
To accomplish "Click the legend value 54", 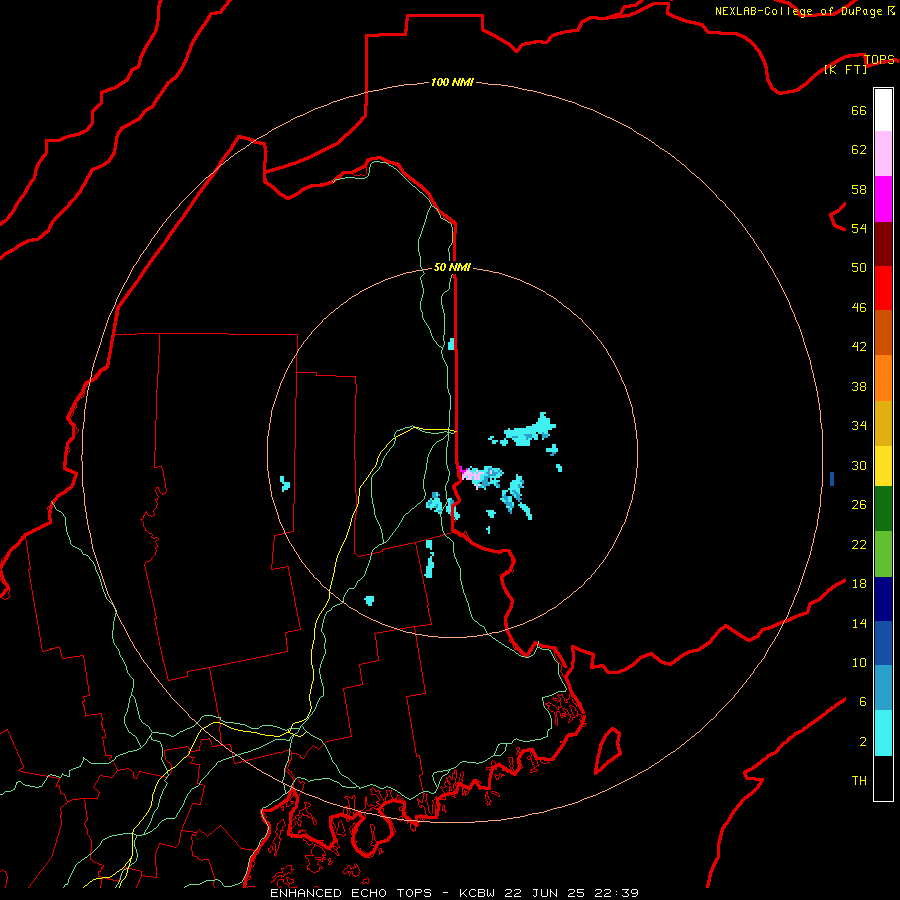I will click(x=859, y=228).
